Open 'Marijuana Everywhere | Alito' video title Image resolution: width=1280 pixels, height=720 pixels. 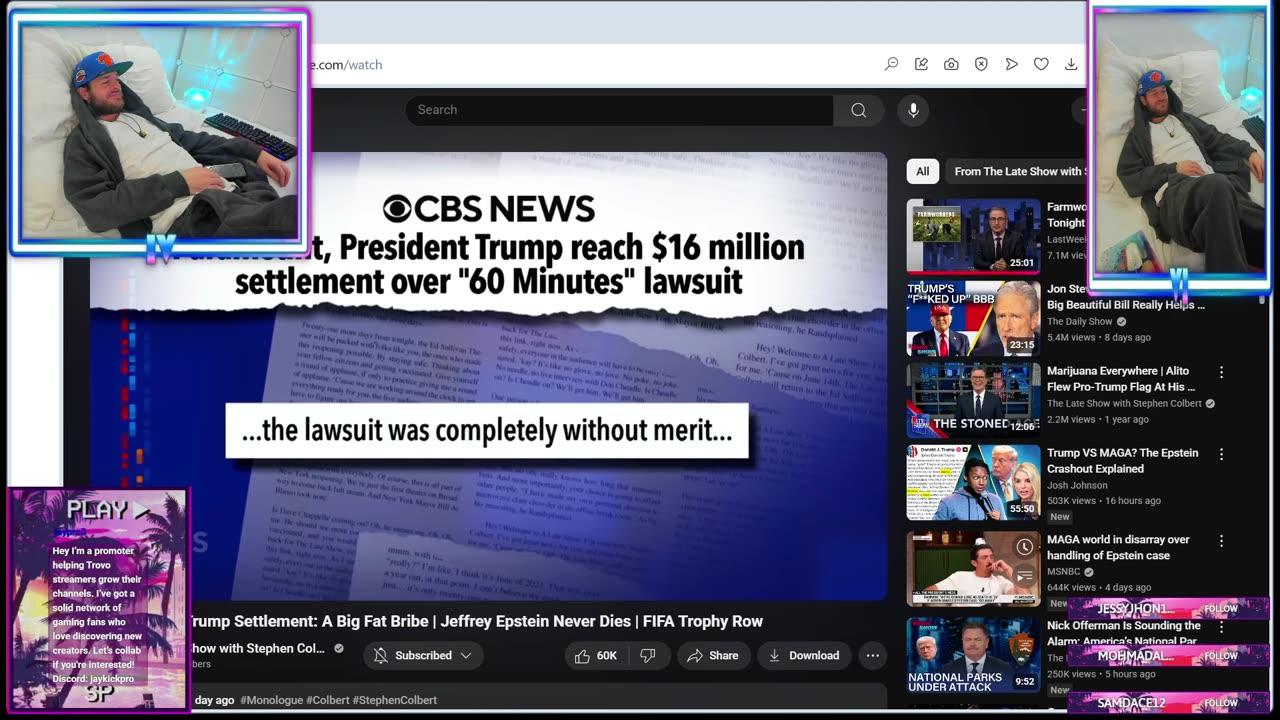[x=1121, y=379]
